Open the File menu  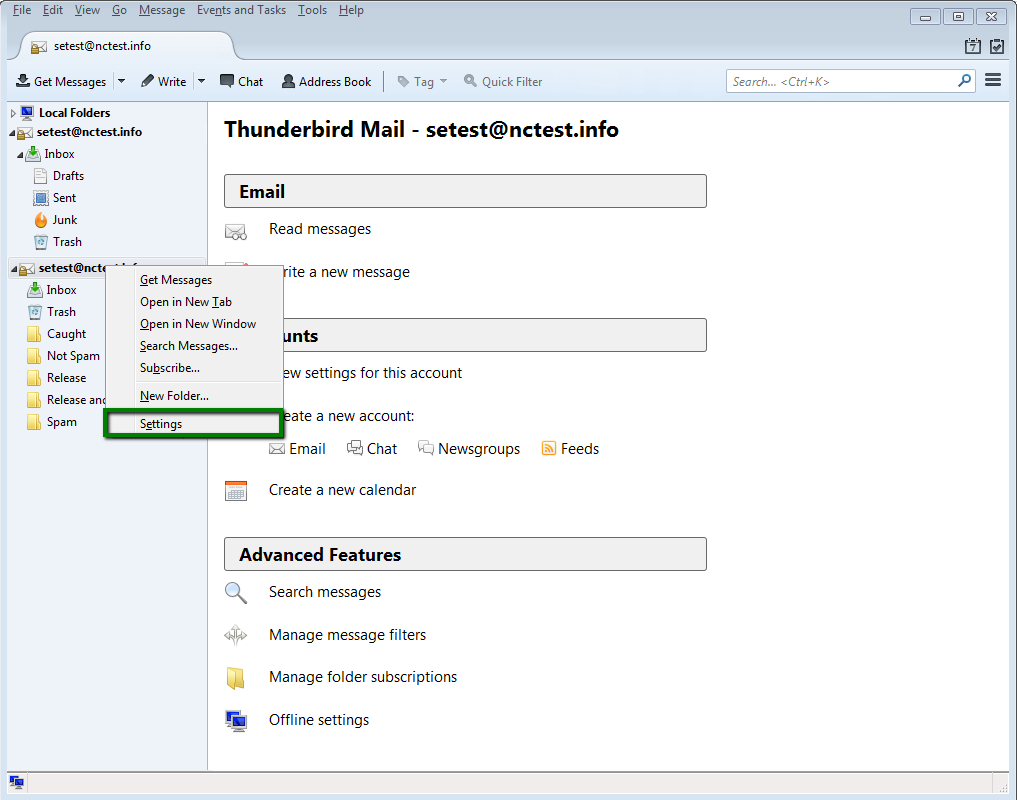22,10
